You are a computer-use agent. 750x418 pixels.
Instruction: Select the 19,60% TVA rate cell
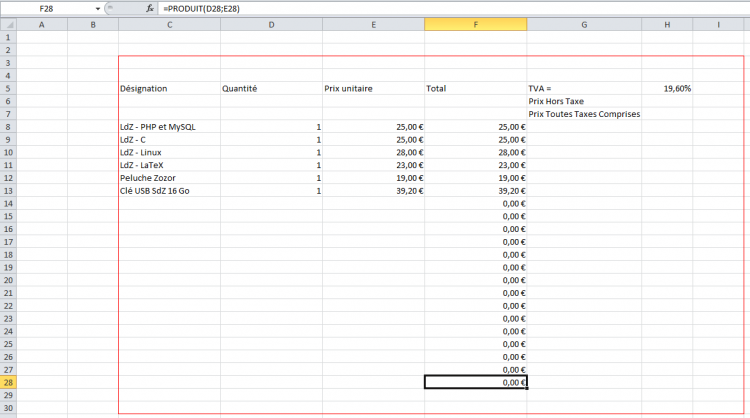(x=667, y=88)
